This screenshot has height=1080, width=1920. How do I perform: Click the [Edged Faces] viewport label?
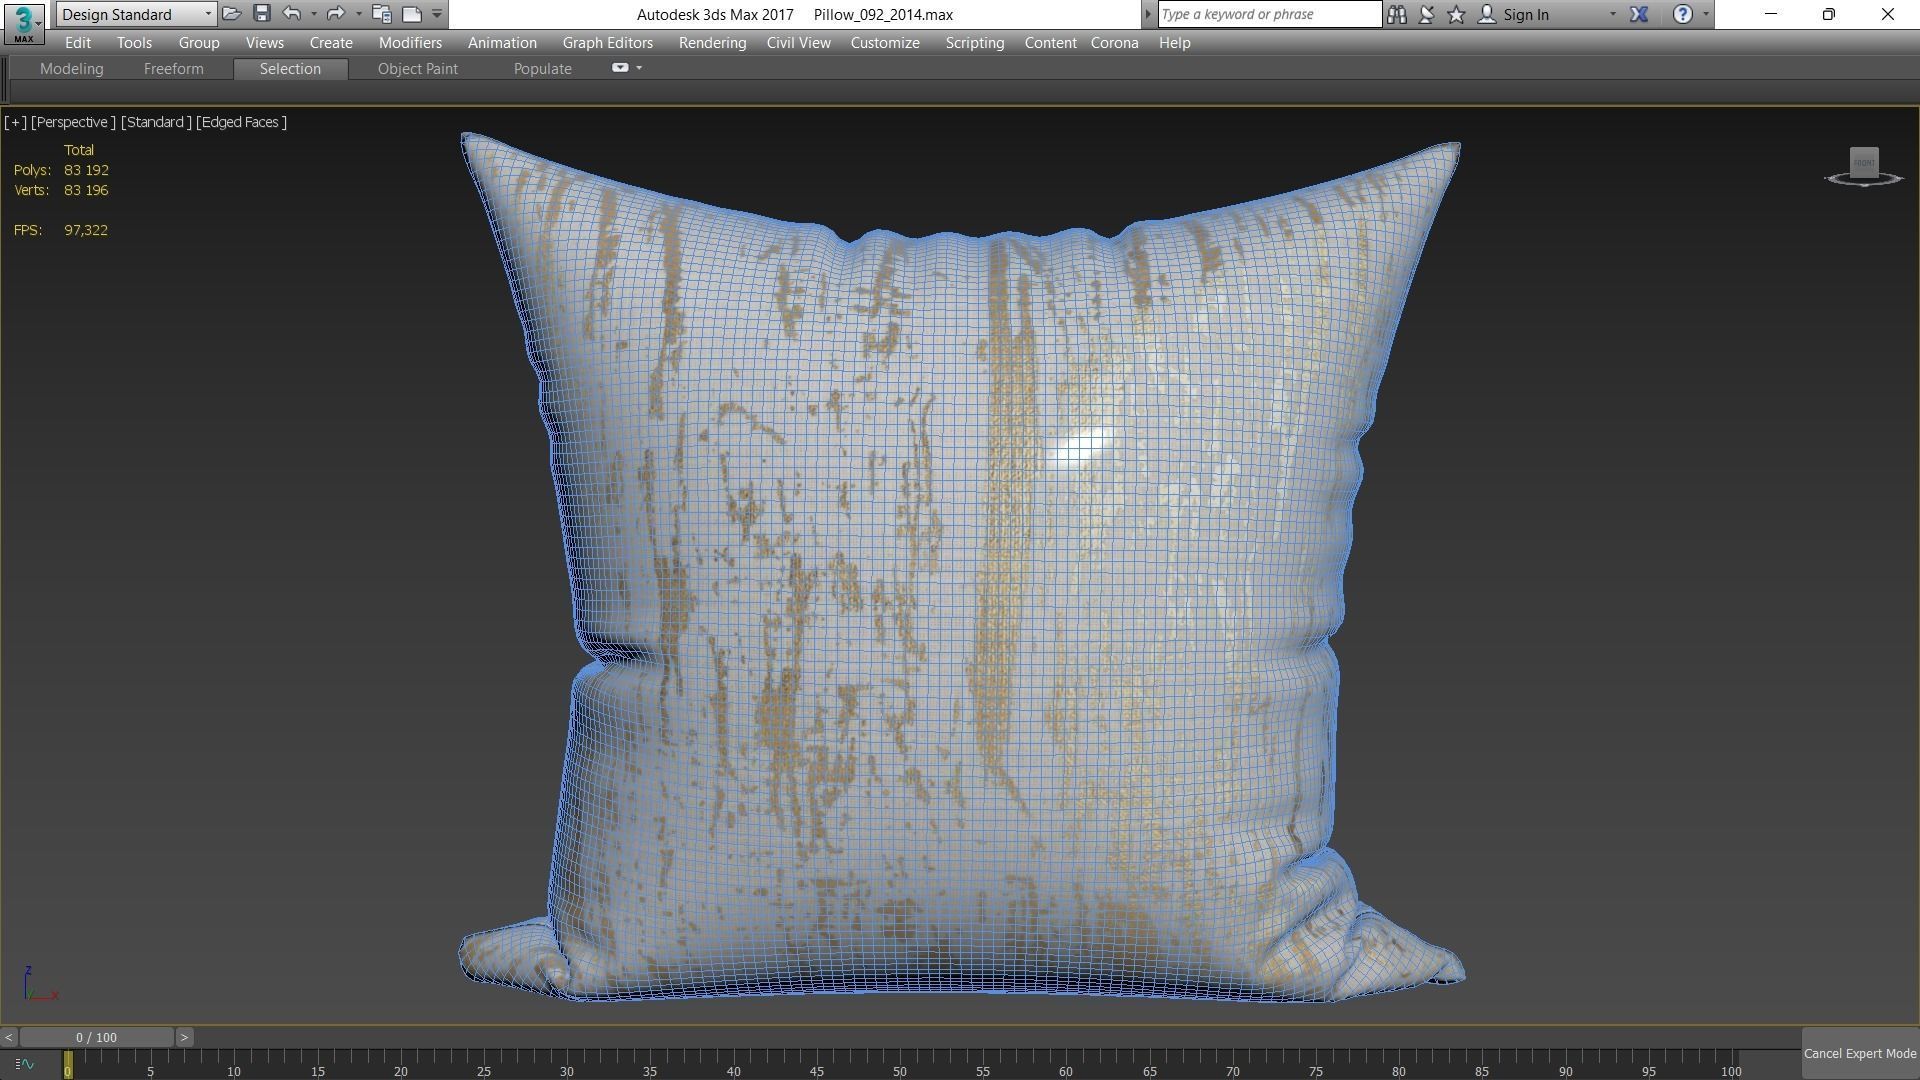click(241, 122)
